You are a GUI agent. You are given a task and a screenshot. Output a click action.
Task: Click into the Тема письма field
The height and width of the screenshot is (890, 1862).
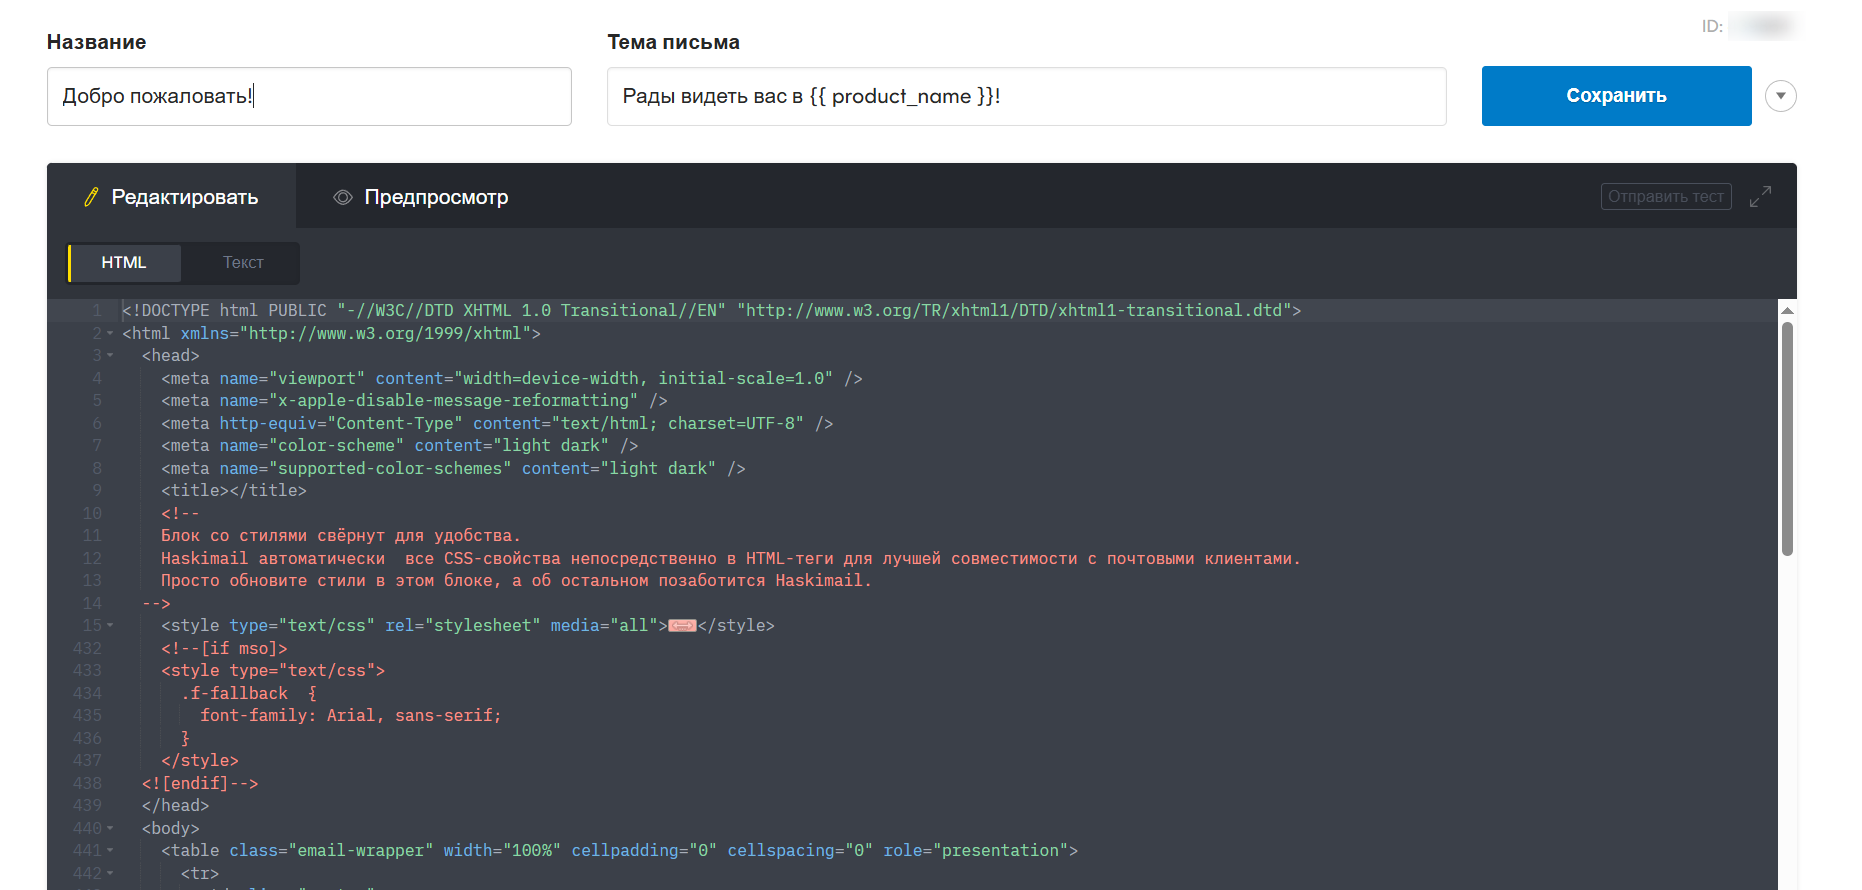point(1026,96)
